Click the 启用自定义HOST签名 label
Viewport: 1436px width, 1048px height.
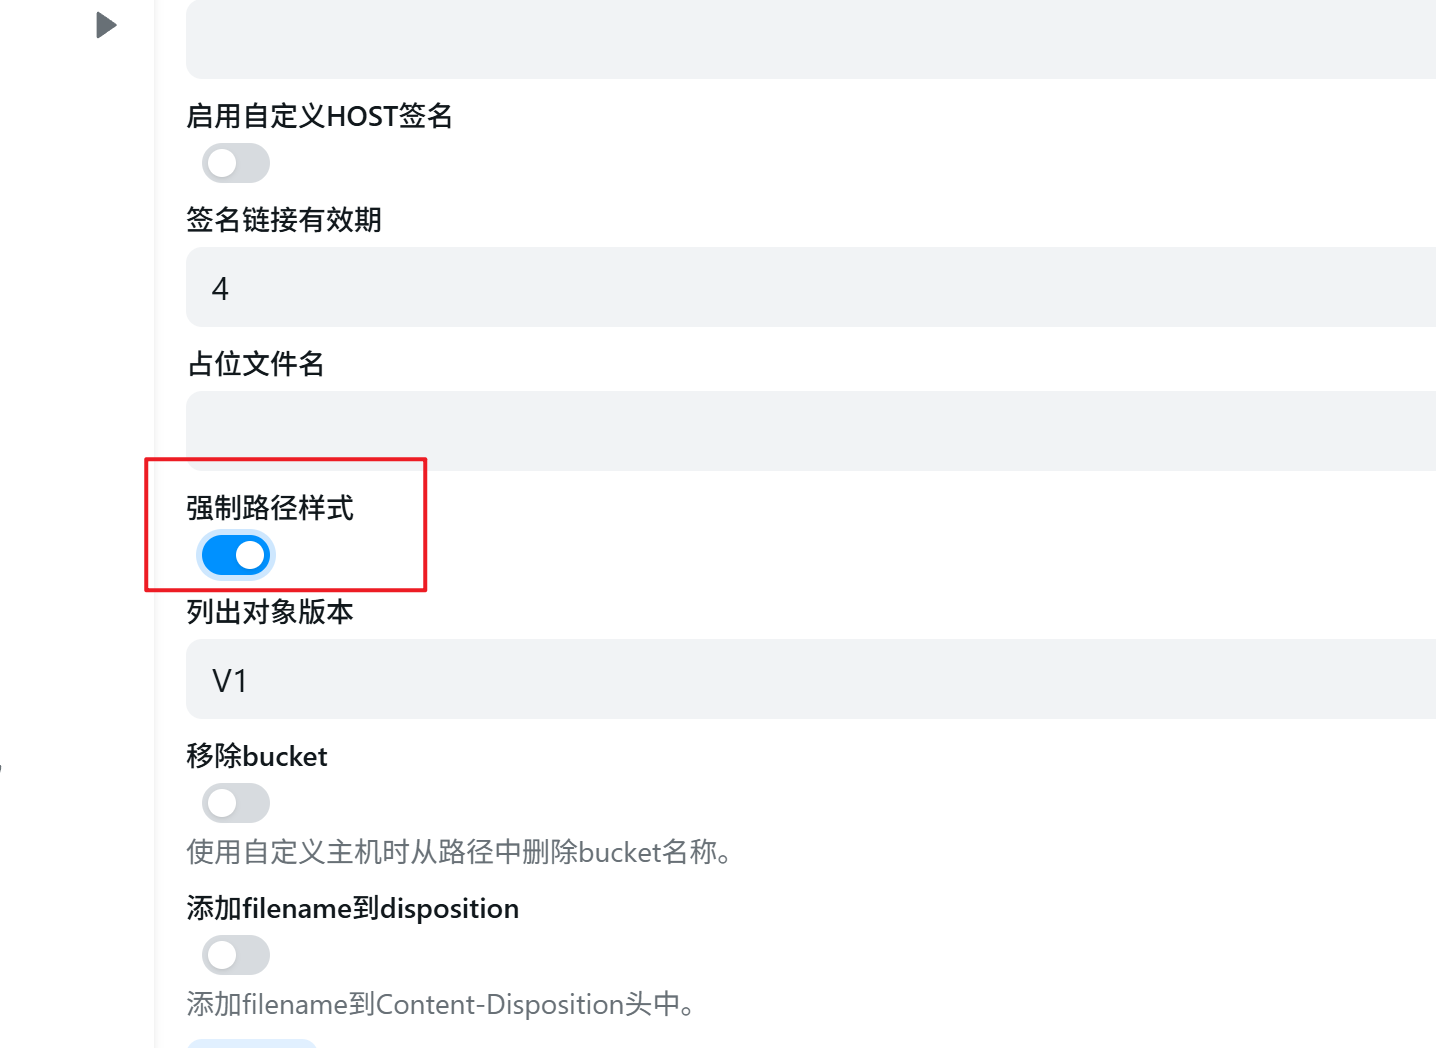(320, 116)
